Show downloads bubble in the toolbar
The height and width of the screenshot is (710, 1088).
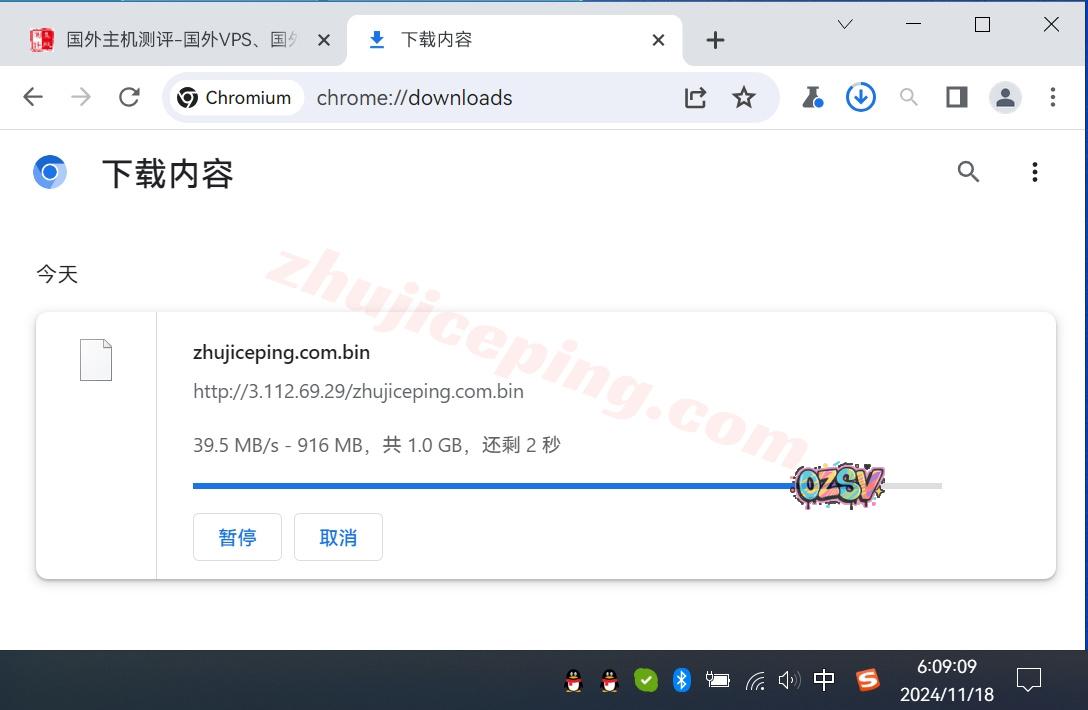coord(860,97)
